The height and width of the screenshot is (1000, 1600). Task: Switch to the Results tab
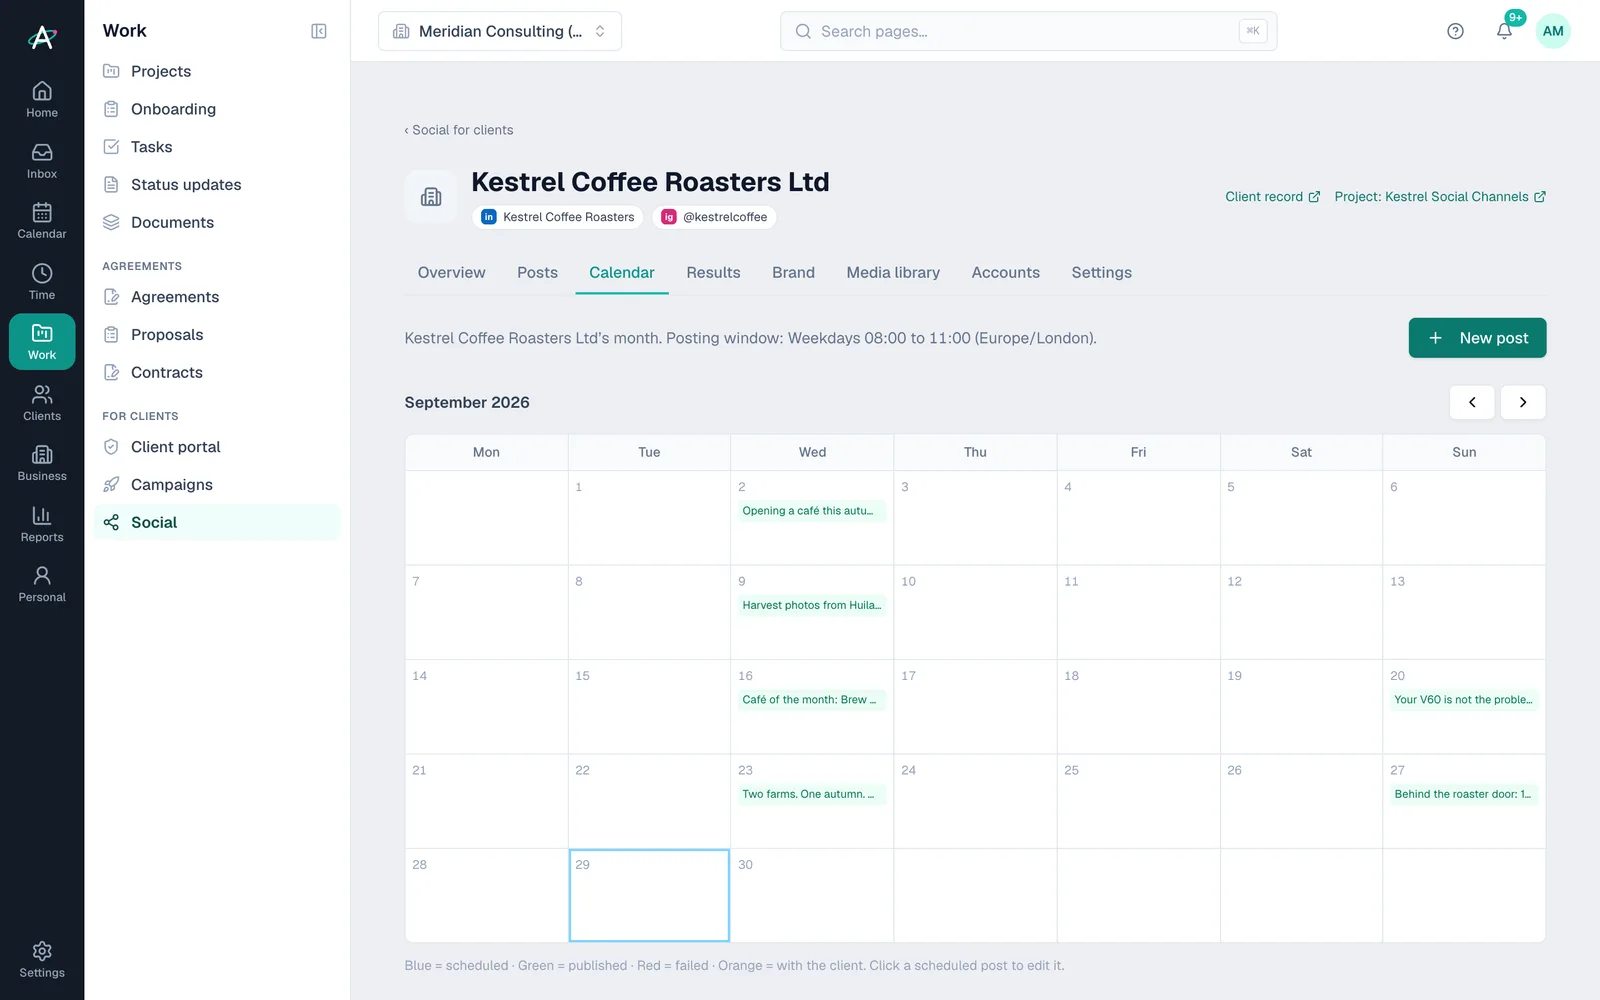pos(713,272)
